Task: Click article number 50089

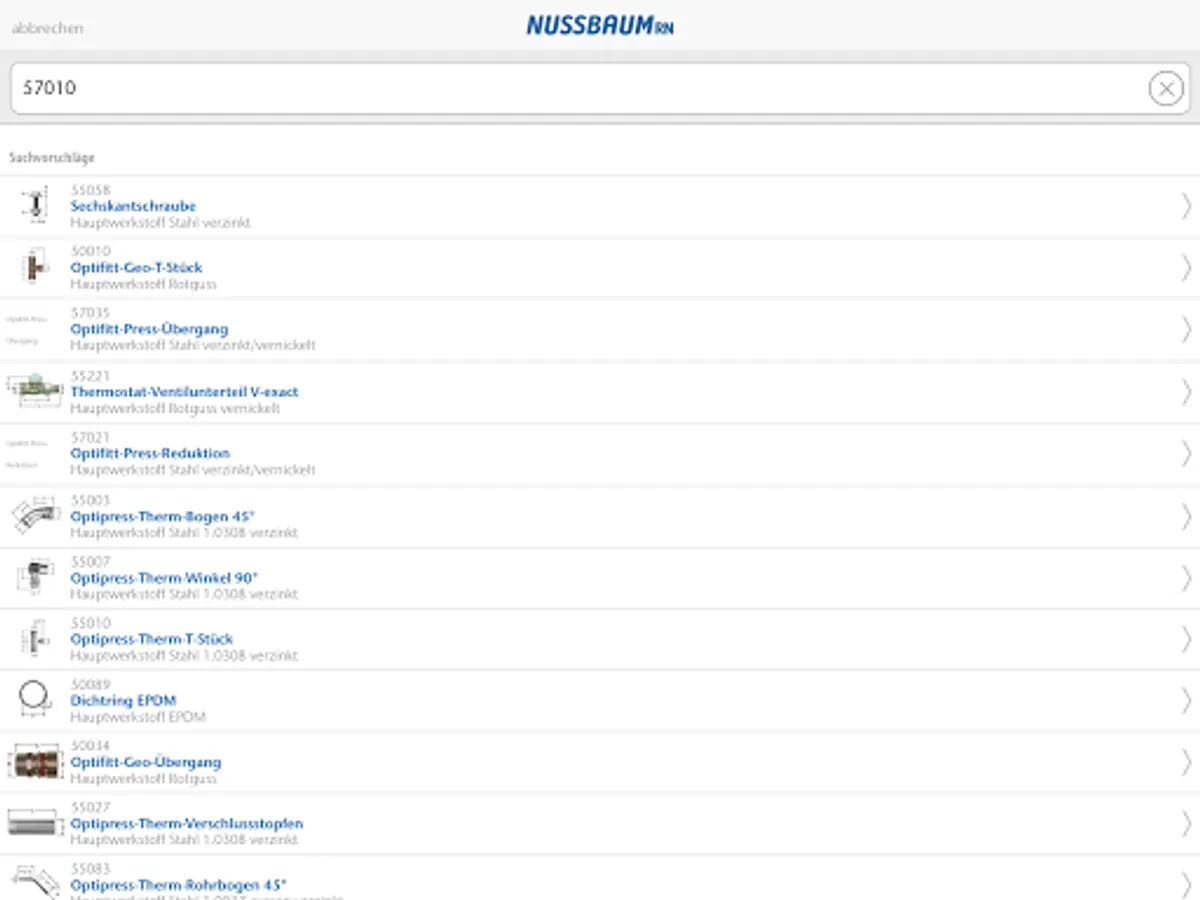Action: click(x=90, y=685)
